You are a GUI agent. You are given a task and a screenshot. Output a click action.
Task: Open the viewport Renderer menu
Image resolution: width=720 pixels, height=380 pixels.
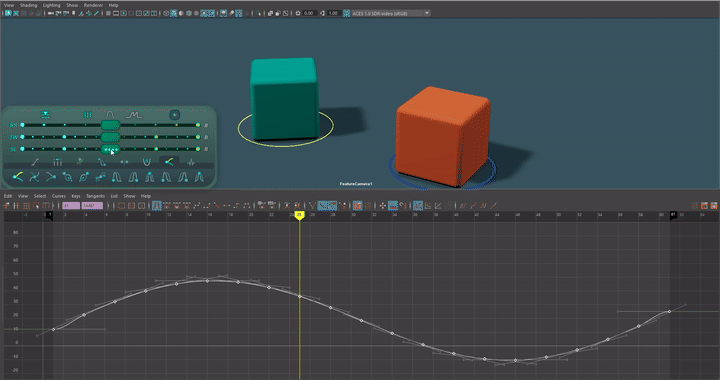pyautogui.click(x=93, y=5)
